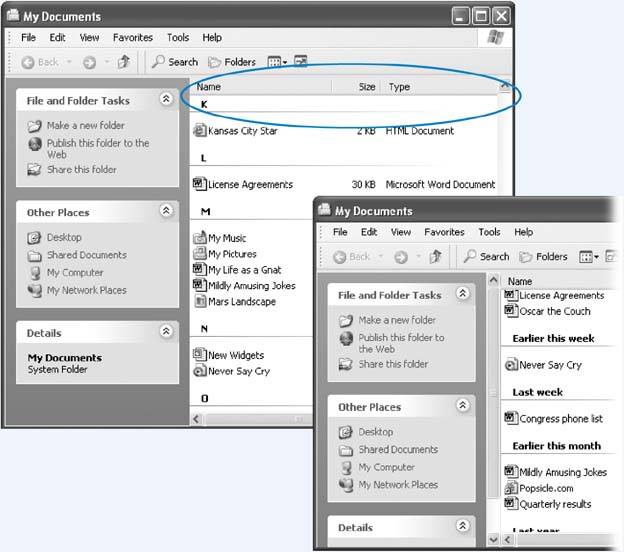Click Up folder icon in front window toolbar
Viewport: 624px width, 552px height.
click(x=435, y=256)
